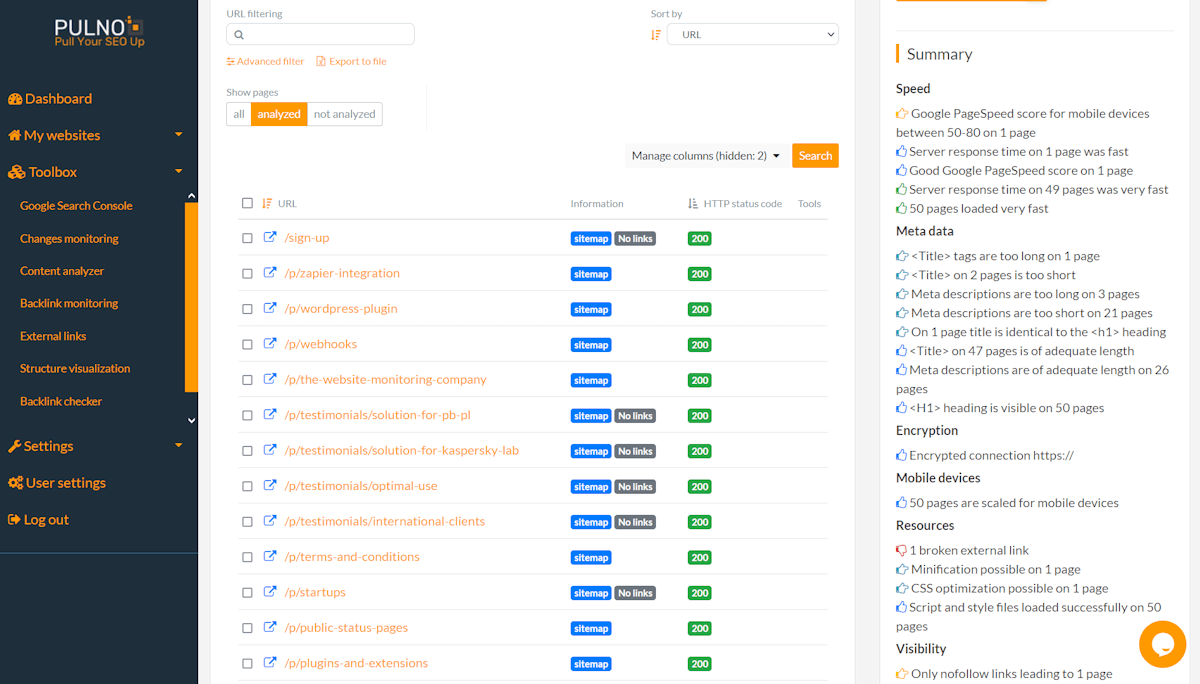Viewport: 1200px width, 684px height.
Task: Click the URL filtering input field
Action: pos(321,34)
